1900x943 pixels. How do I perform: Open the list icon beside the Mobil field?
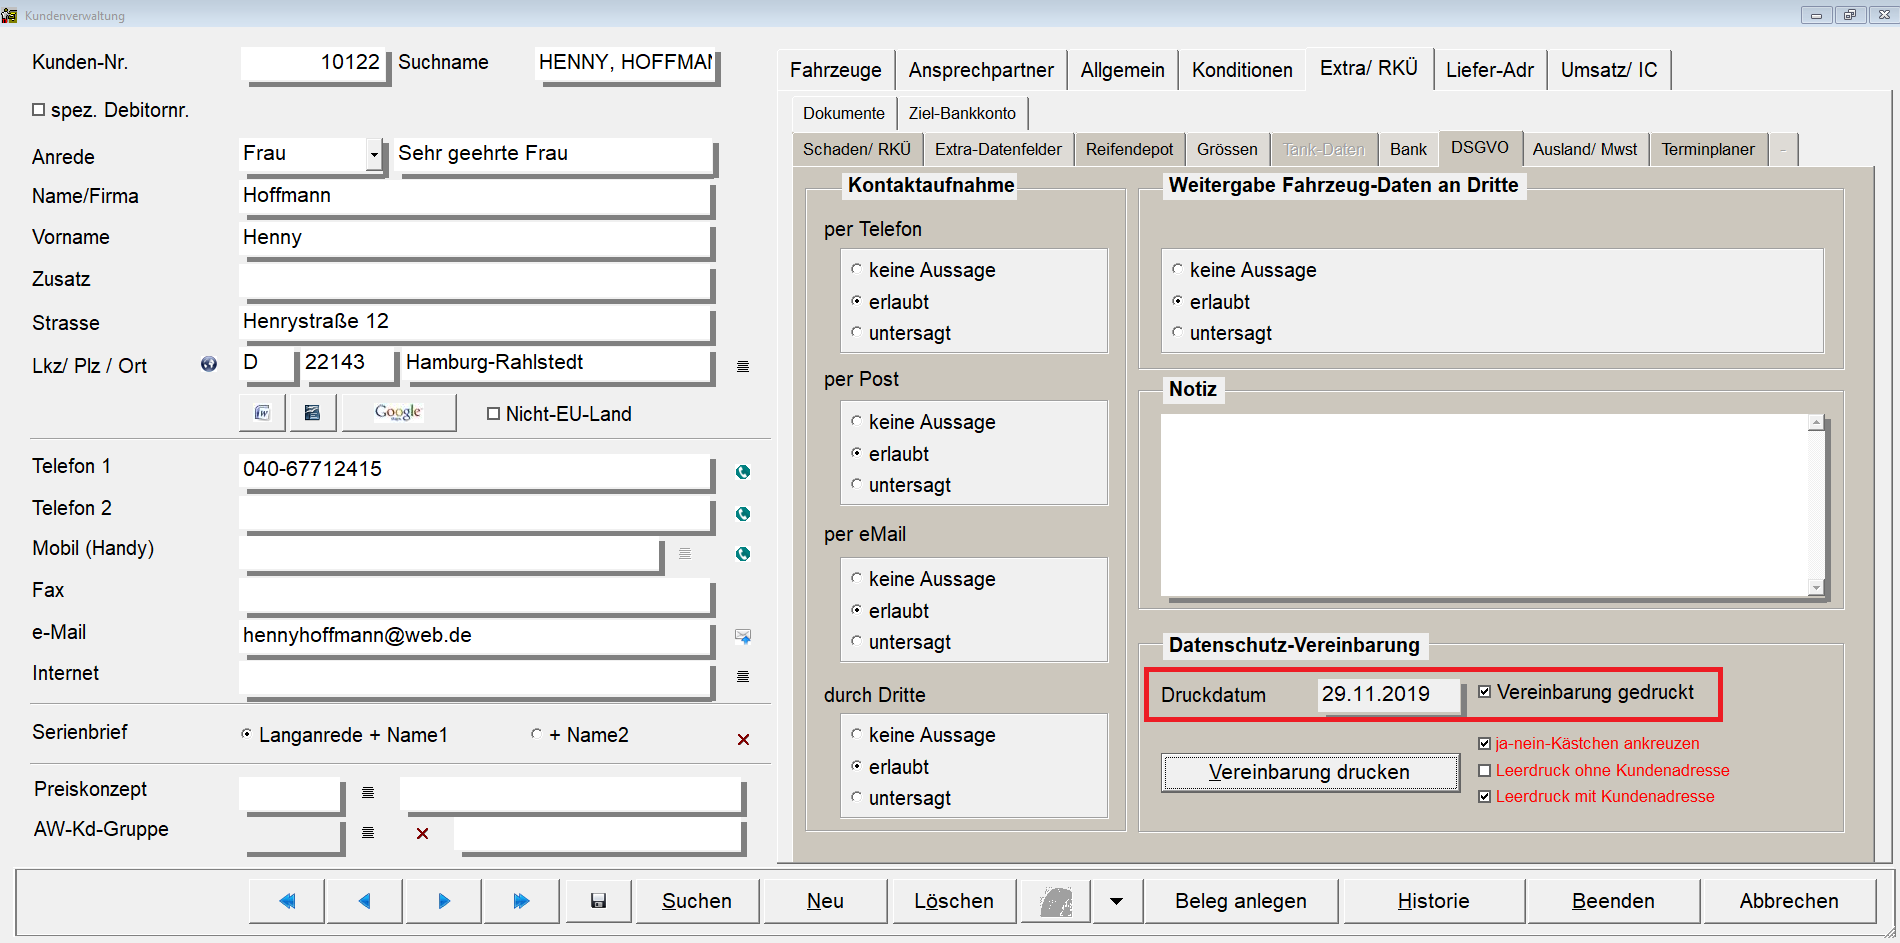685,553
